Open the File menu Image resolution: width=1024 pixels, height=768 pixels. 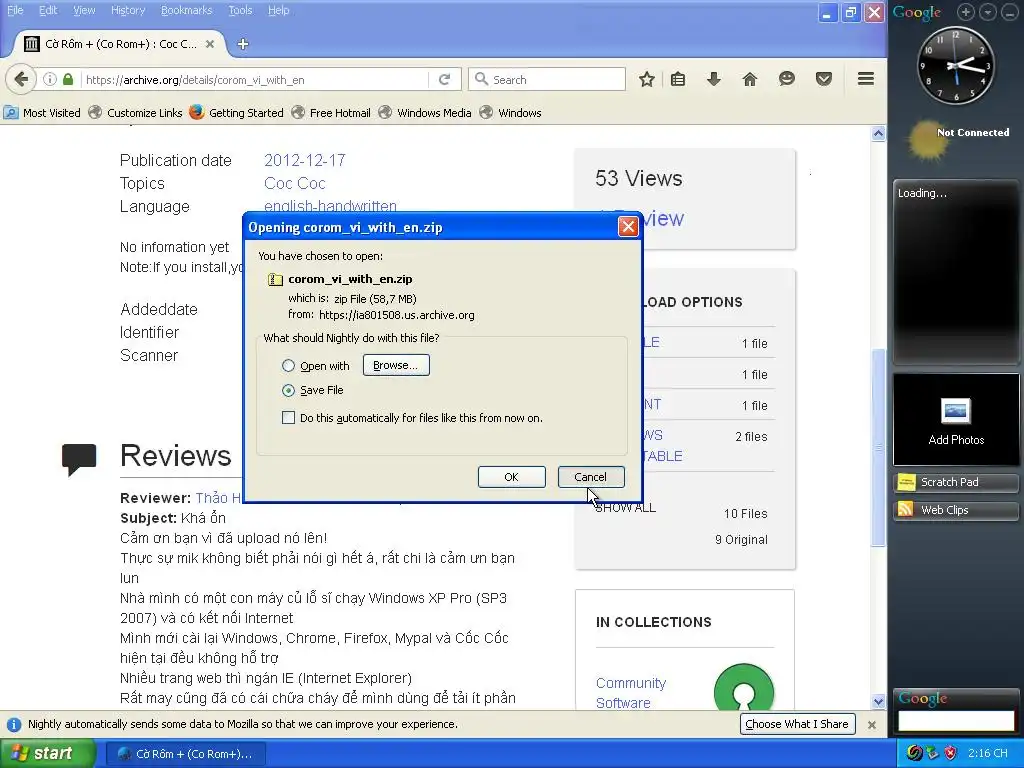coord(15,10)
